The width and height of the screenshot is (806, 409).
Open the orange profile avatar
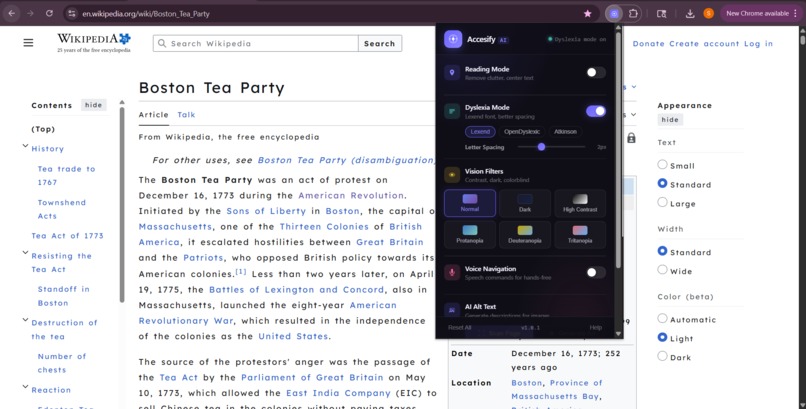tap(708, 13)
